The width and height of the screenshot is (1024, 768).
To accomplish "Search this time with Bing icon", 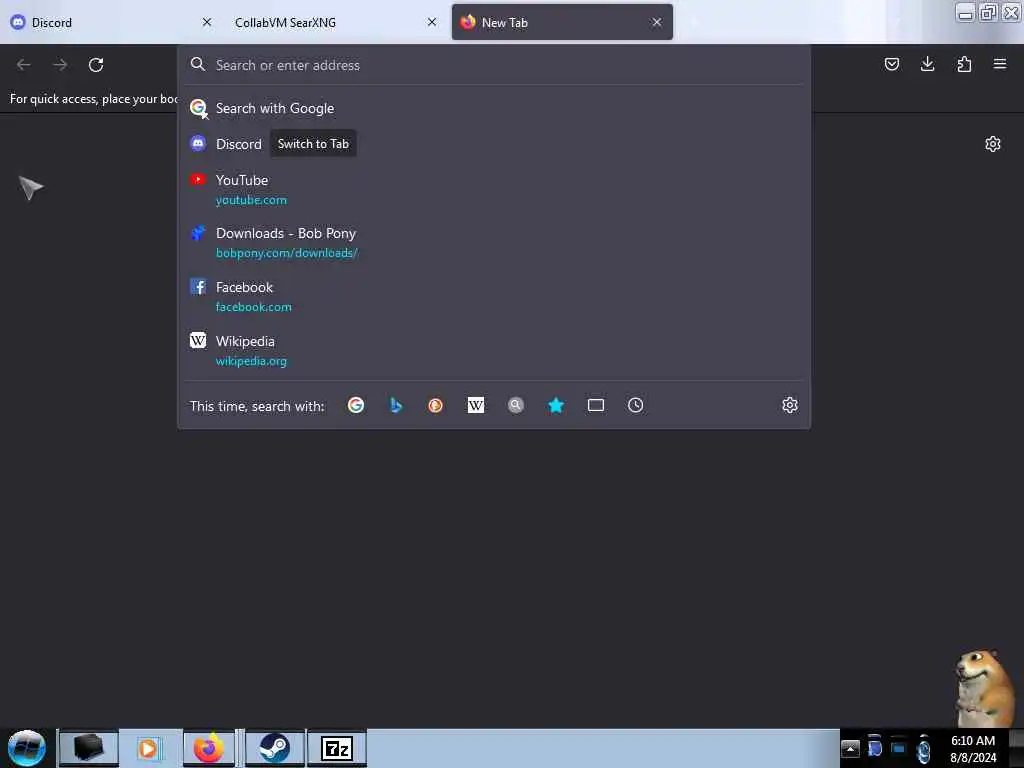I will point(396,406).
